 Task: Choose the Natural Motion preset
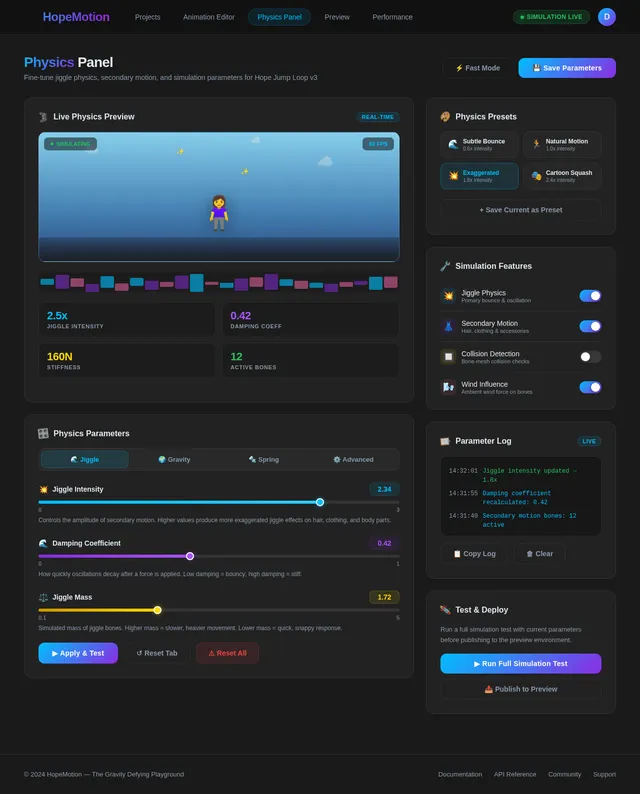(x=562, y=145)
